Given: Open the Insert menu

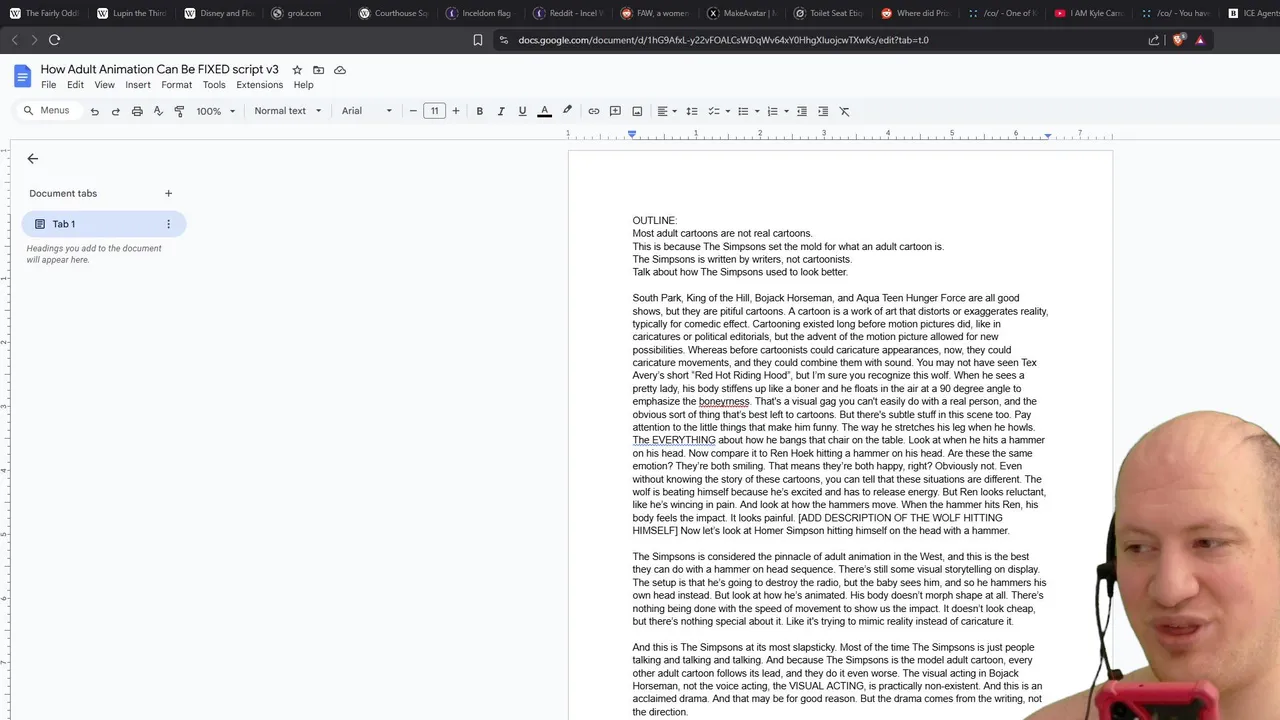Looking at the screenshot, I should 138,85.
